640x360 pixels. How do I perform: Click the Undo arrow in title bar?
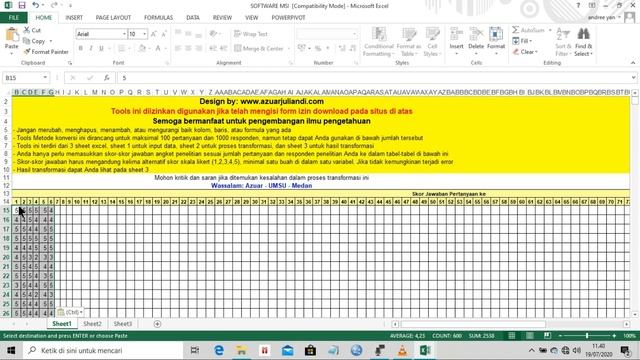[36, 5]
